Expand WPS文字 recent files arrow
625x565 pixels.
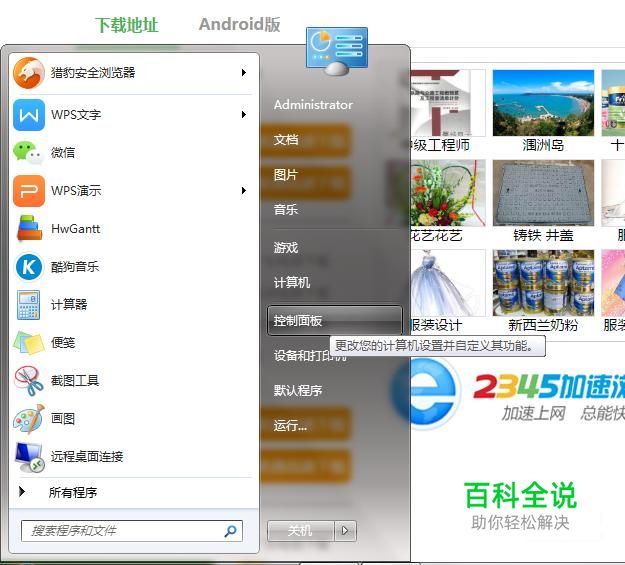[244, 115]
